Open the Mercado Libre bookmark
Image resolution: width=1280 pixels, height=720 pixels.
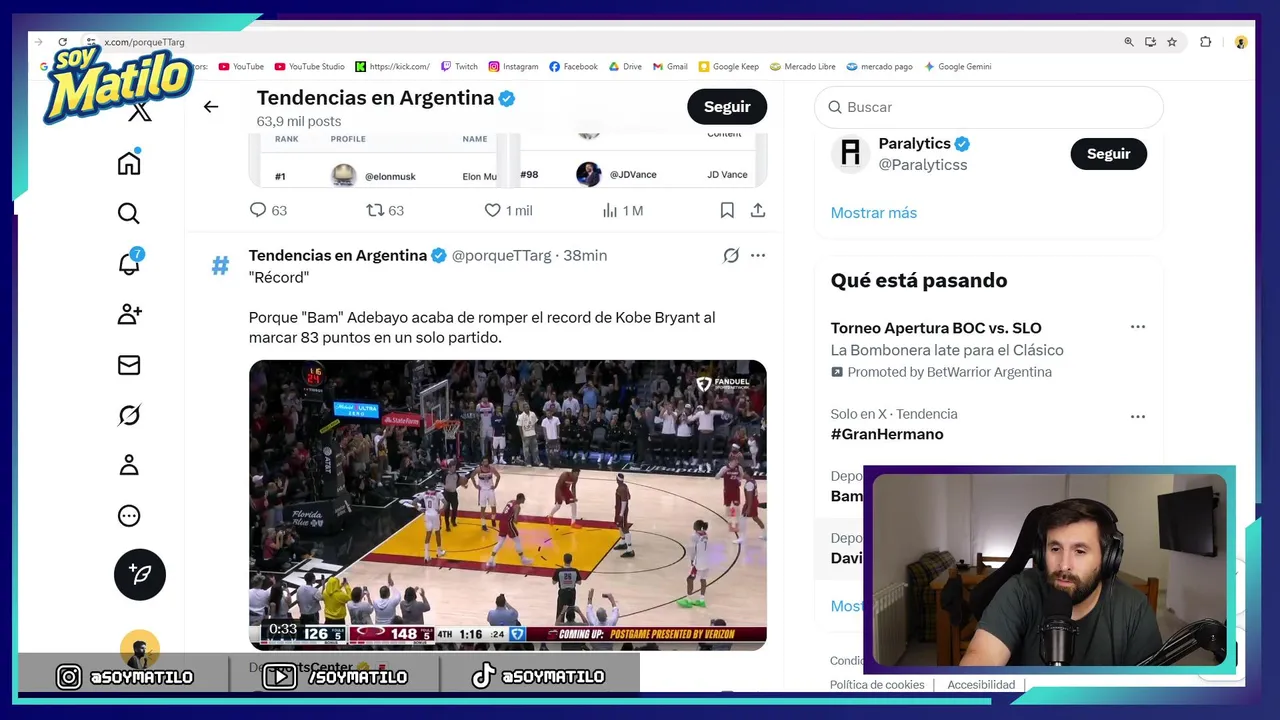click(x=802, y=67)
